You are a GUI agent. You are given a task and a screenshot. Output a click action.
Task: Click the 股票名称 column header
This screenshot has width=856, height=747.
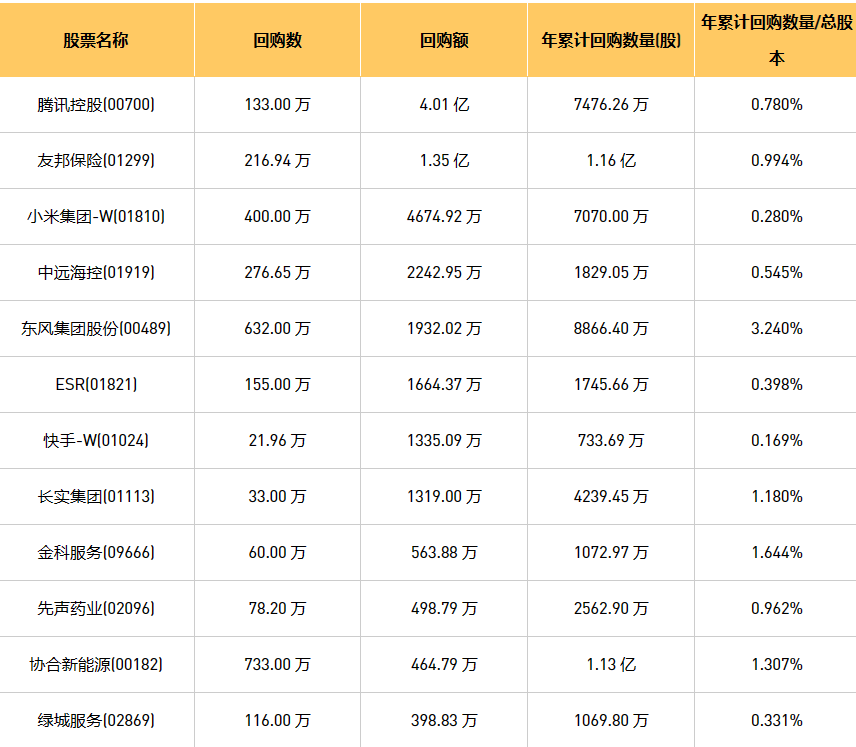pyautogui.click(x=96, y=40)
